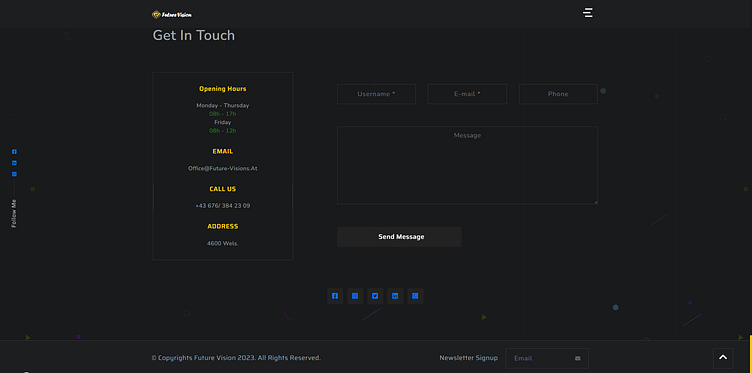Click the Friday label
Screen dimensions: 752x373
pos(223,122)
